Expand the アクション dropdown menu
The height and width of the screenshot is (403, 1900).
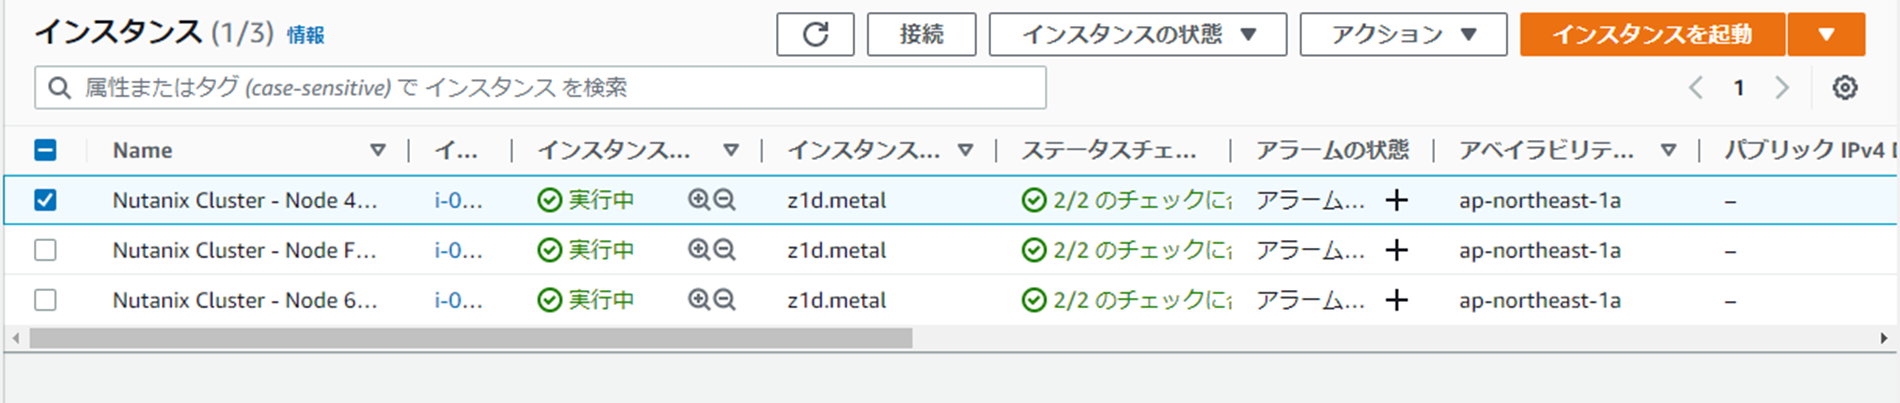[x=1403, y=35]
